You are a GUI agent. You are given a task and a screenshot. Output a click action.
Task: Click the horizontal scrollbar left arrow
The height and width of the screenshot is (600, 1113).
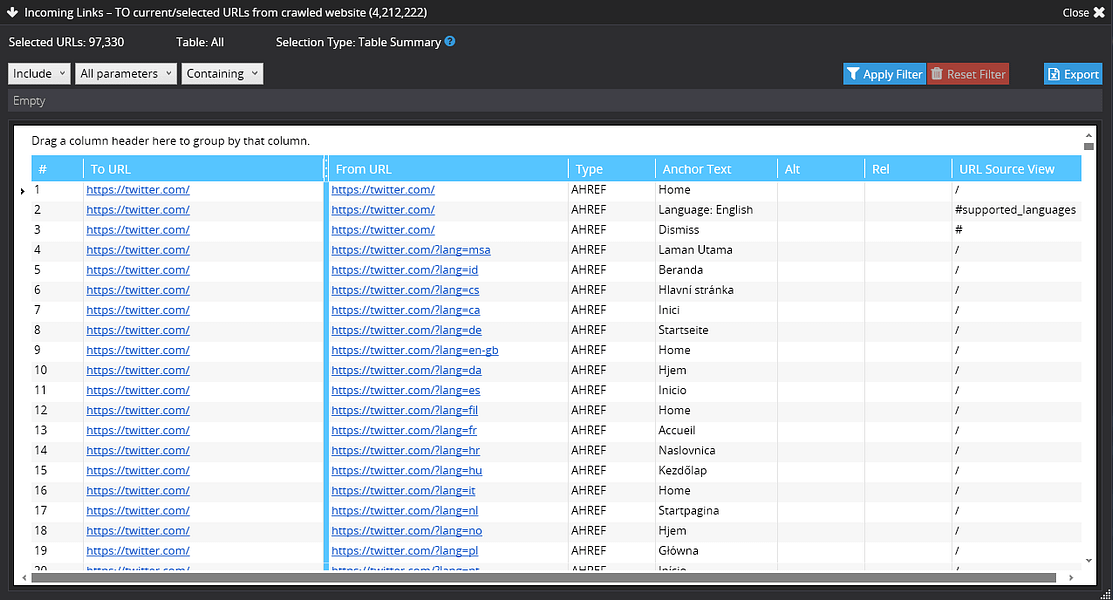(x=24, y=577)
